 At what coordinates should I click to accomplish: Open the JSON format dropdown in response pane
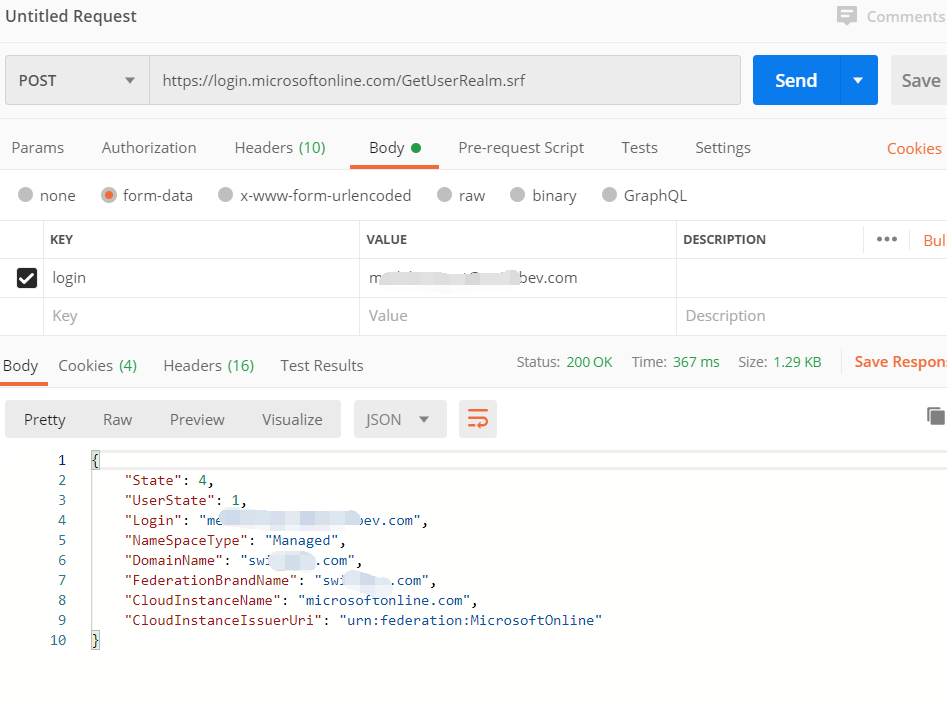click(x=399, y=419)
